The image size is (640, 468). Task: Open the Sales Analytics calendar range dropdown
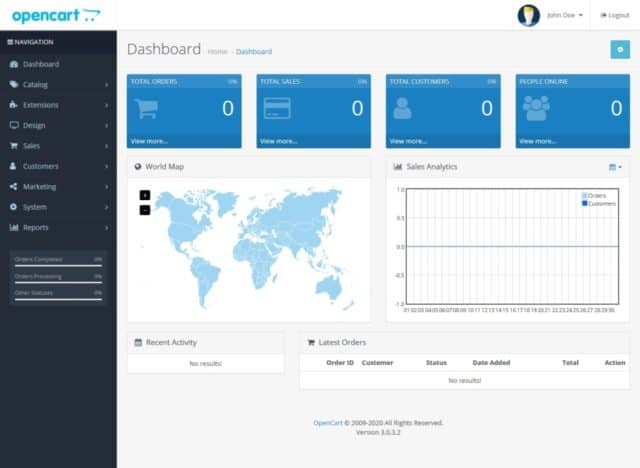tap(615, 167)
